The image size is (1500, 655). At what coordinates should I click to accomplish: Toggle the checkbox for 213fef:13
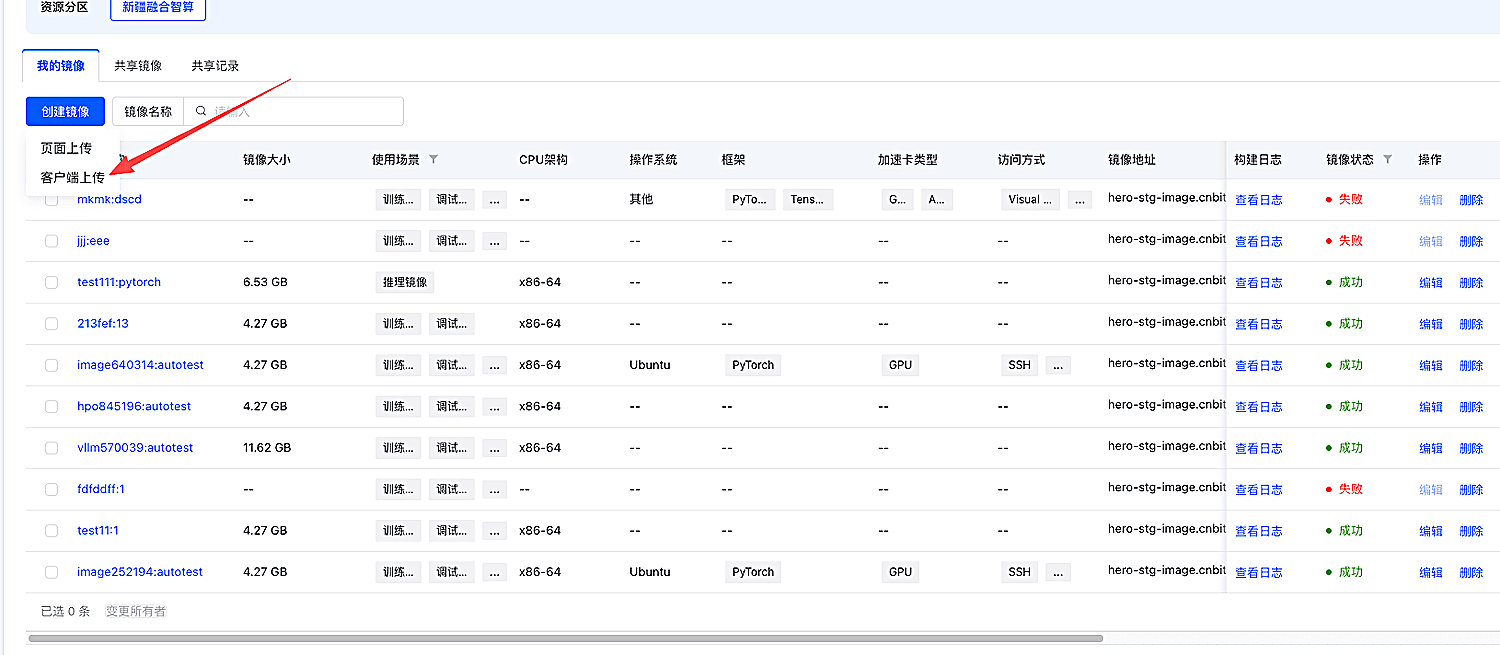click(x=52, y=324)
